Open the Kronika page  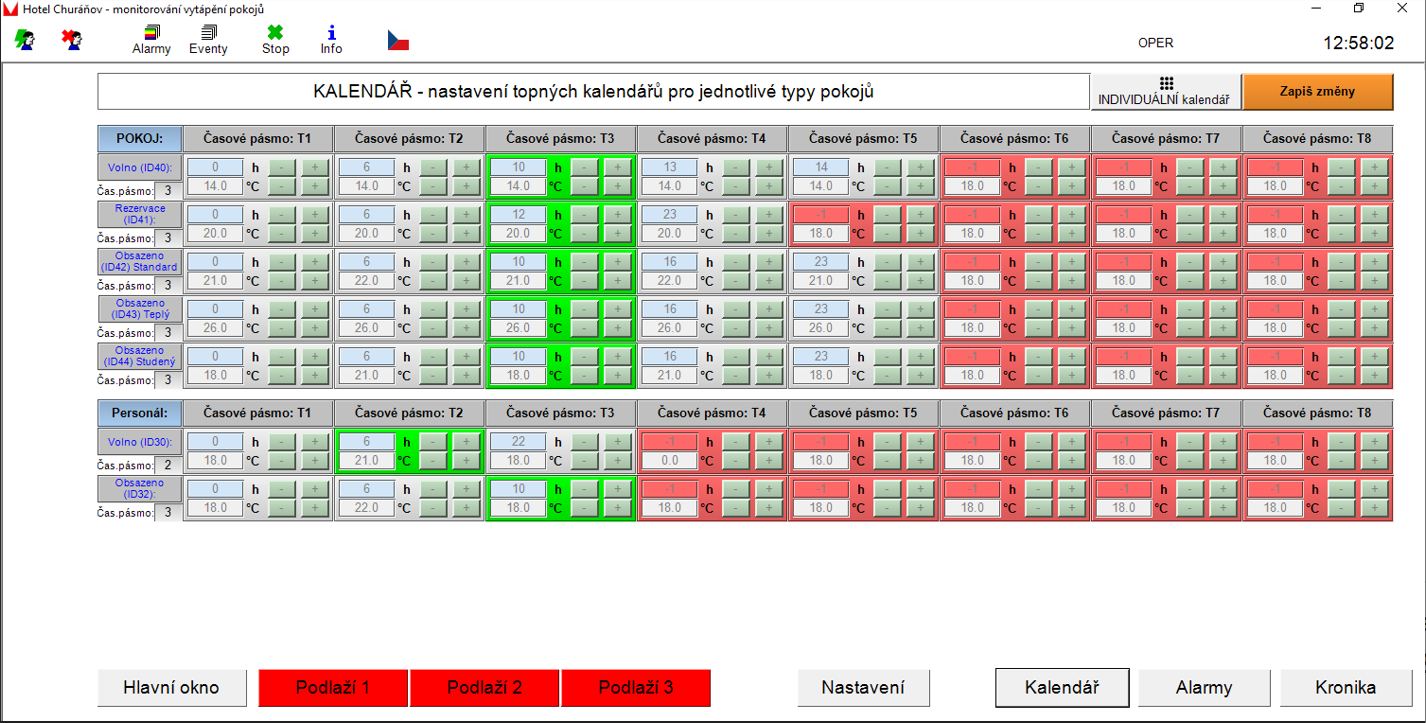tap(1345, 687)
